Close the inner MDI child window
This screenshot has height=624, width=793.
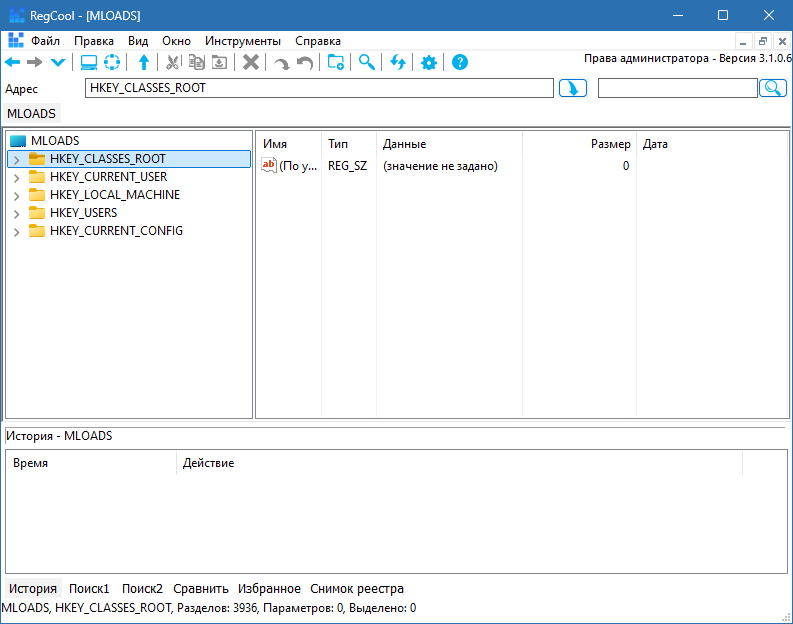pos(782,41)
